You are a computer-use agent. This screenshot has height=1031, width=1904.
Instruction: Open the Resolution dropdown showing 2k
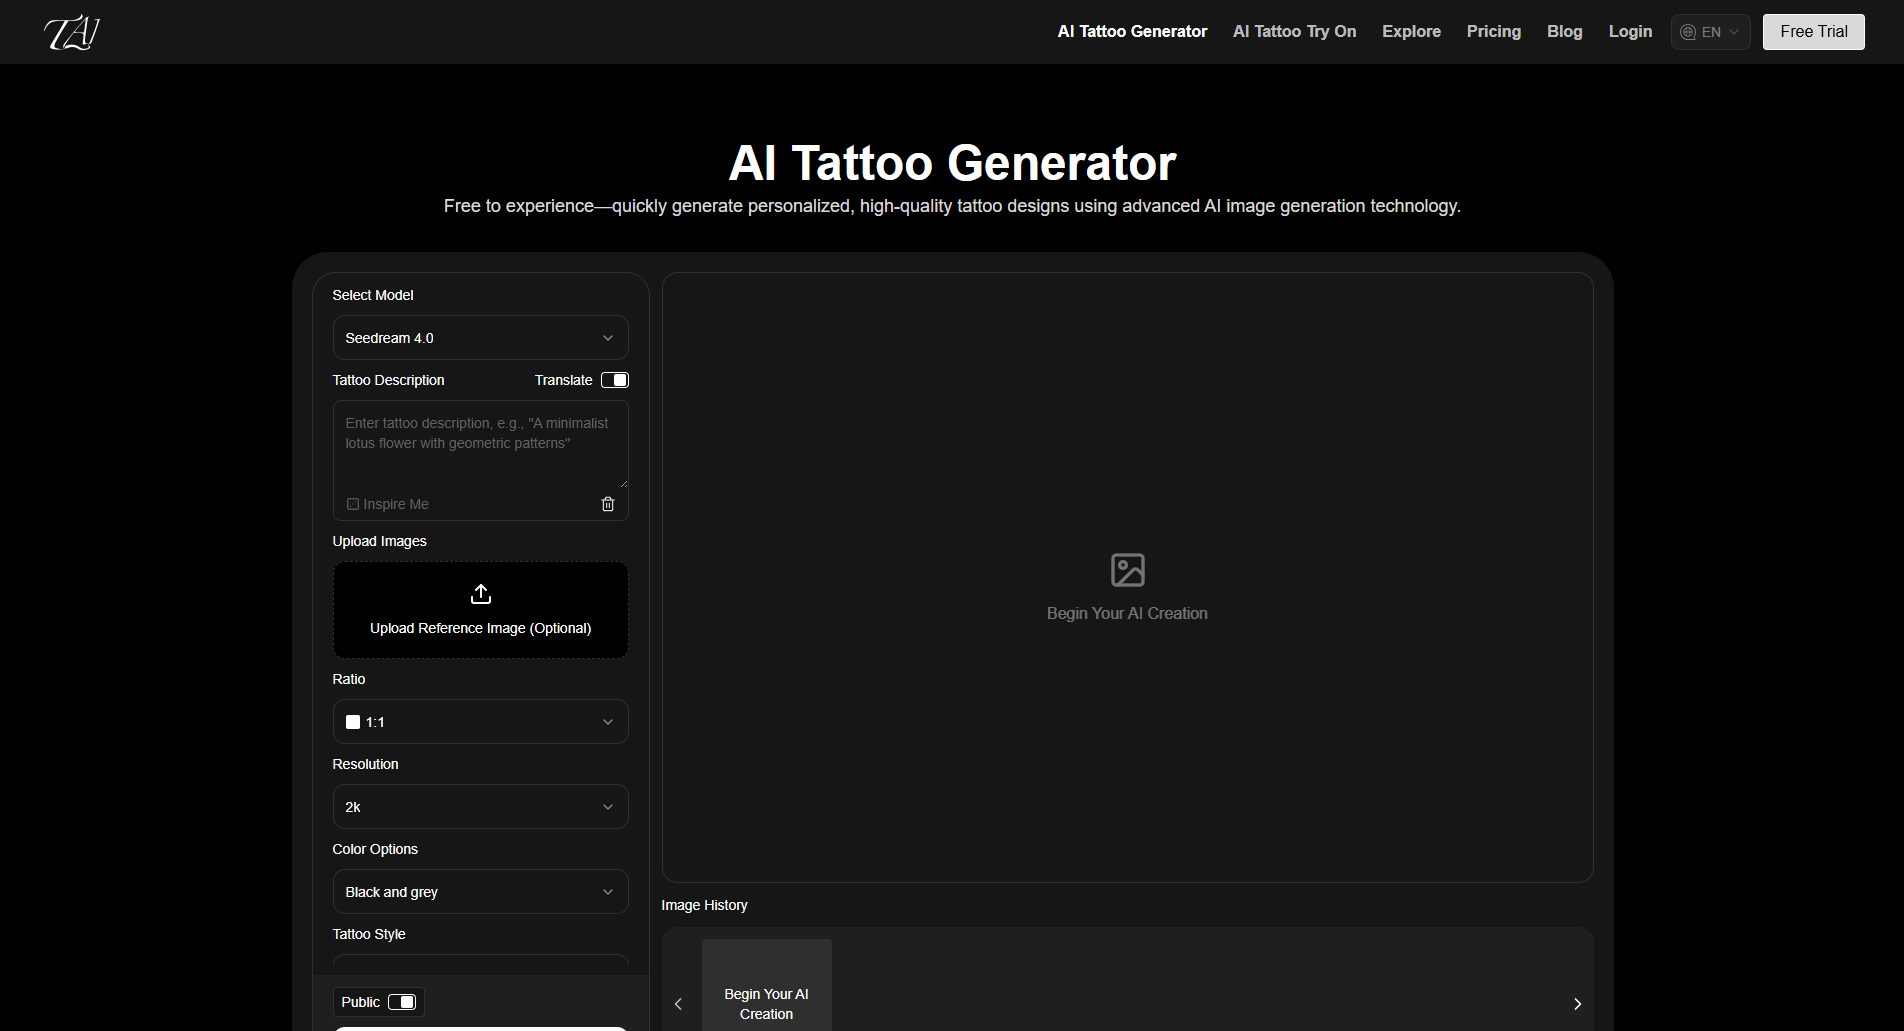pos(480,806)
